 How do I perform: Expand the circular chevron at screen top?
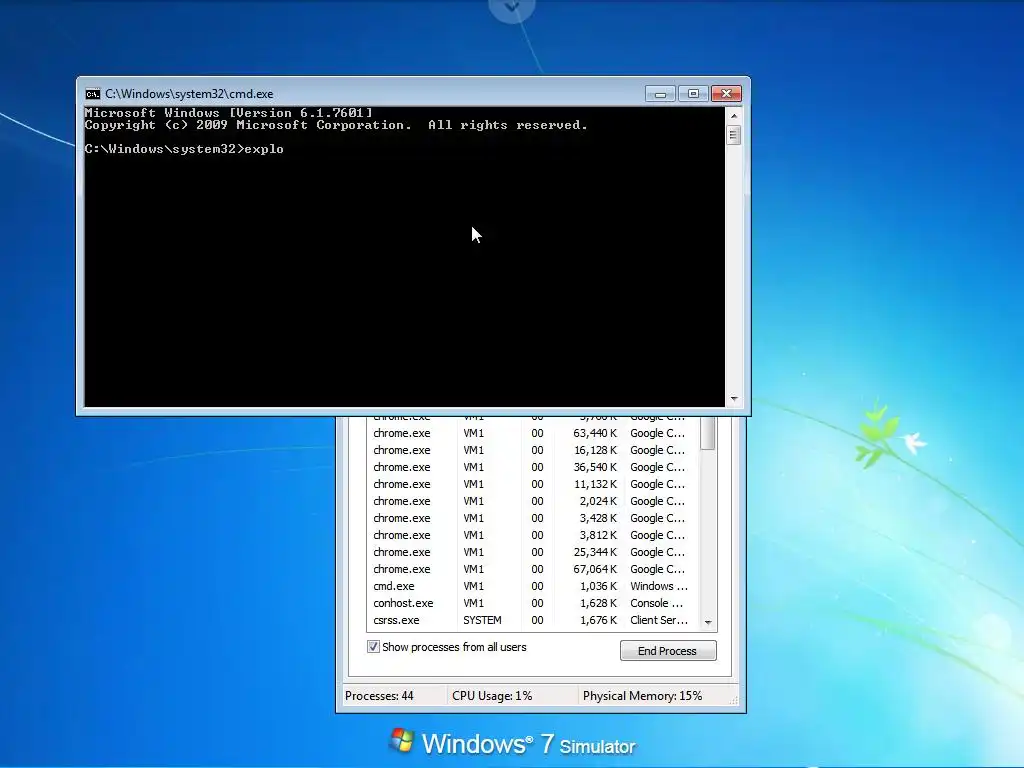pos(512,8)
